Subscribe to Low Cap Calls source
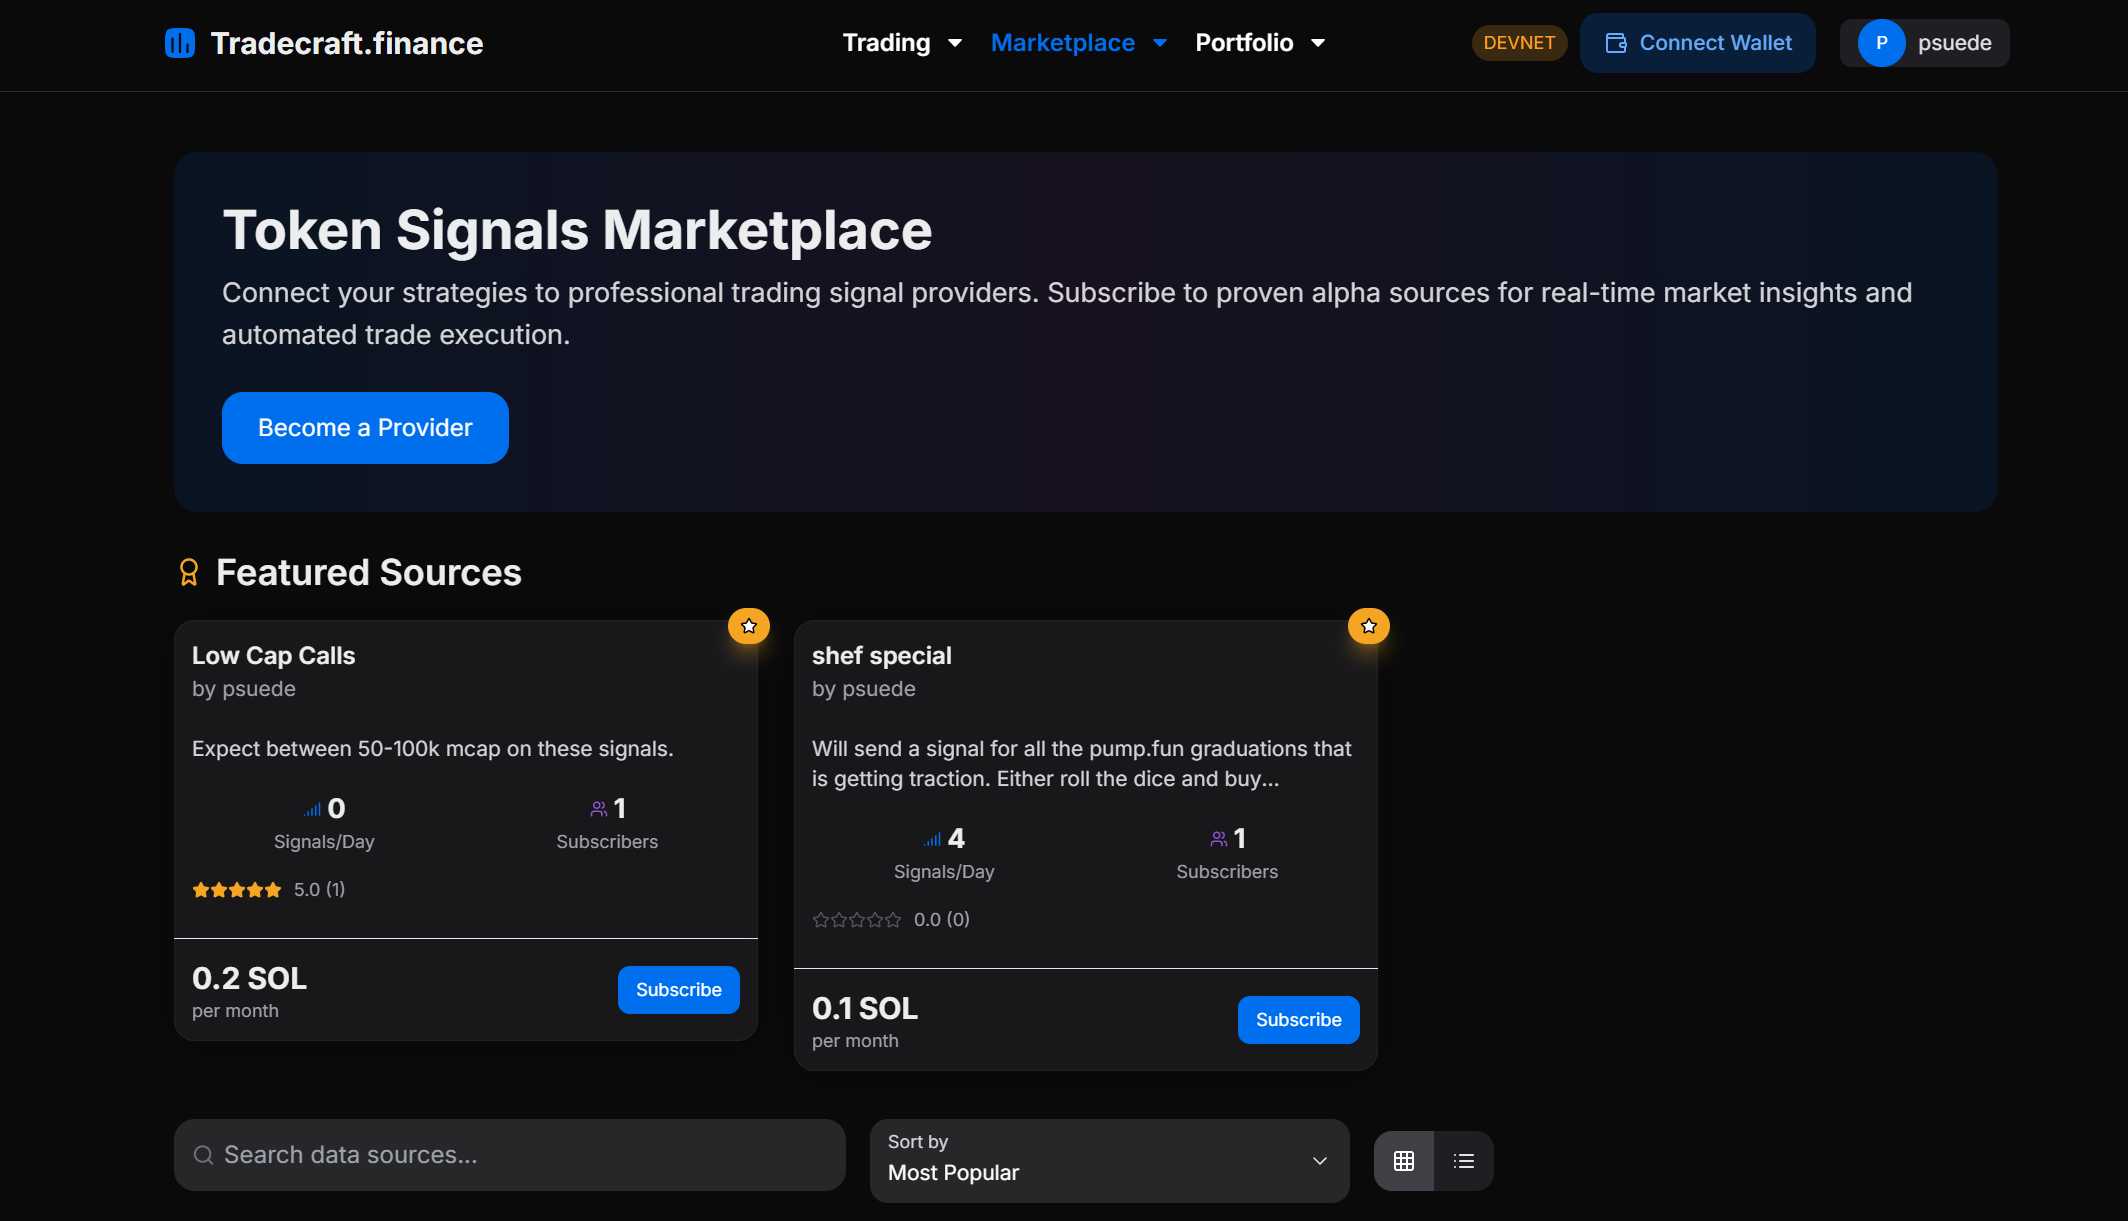 [678, 990]
